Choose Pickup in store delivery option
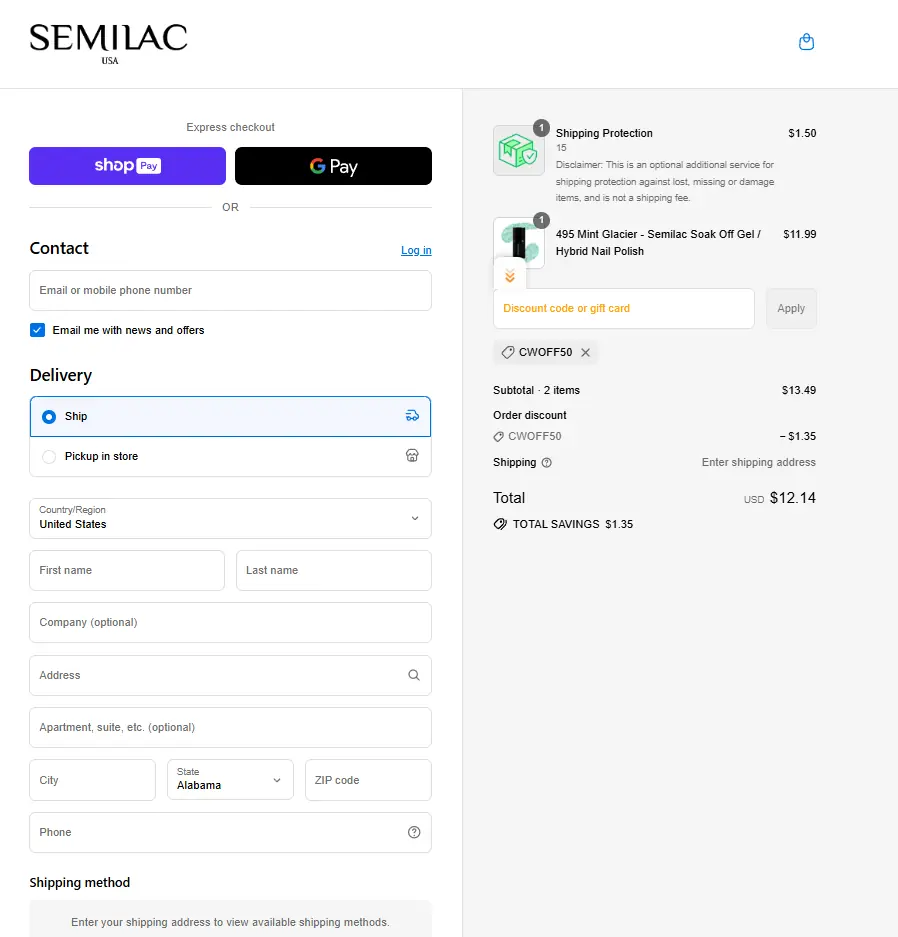The image size is (898, 937). point(49,457)
